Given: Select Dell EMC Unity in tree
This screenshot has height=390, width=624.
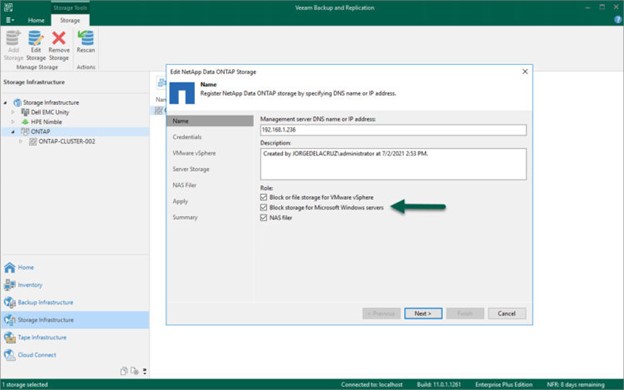Looking at the screenshot, I should [50, 112].
